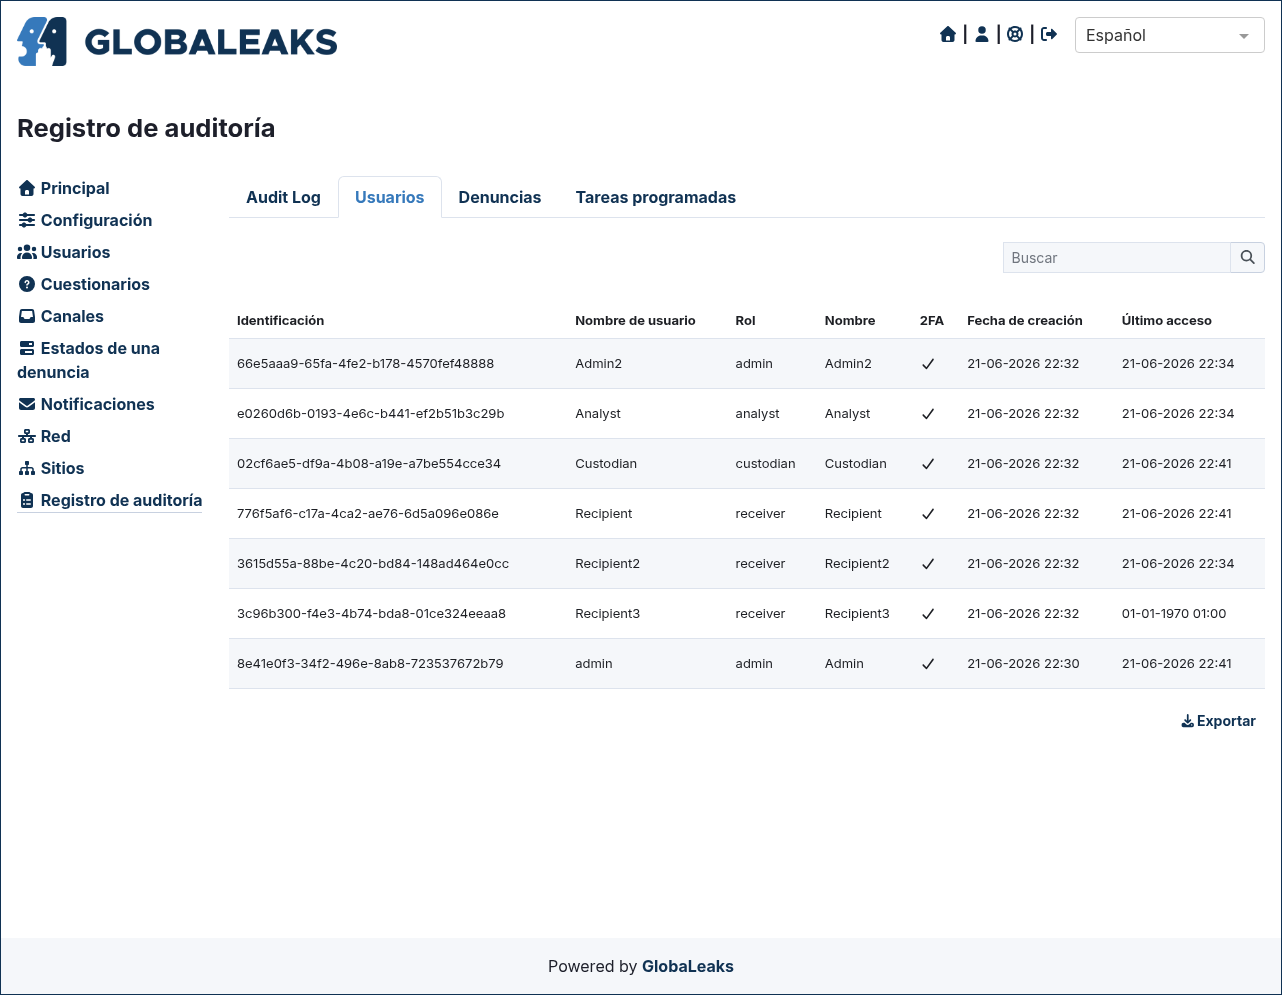This screenshot has width=1282, height=995.
Task: Select ID 66e5aaa9-65fa-4fe2-b178-4570fef48888
Action: point(365,363)
